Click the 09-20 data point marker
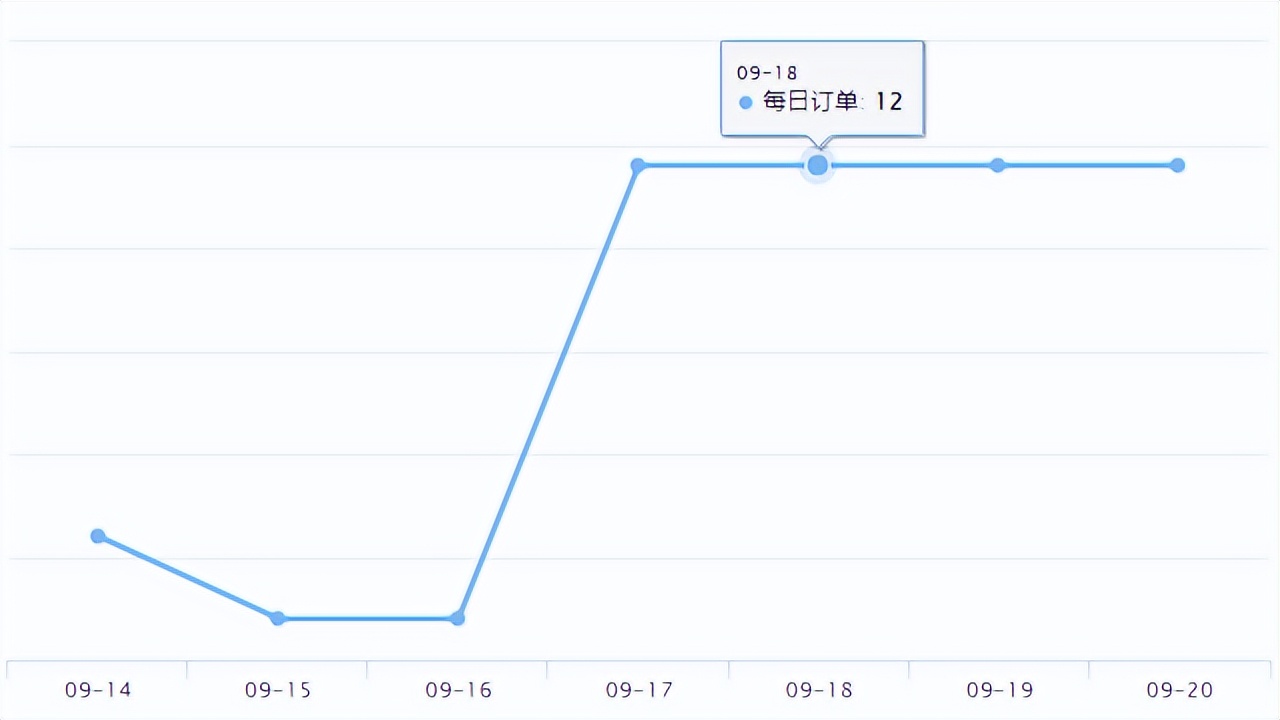Viewport: 1280px width, 720px height. click(x=1178, y=165)
